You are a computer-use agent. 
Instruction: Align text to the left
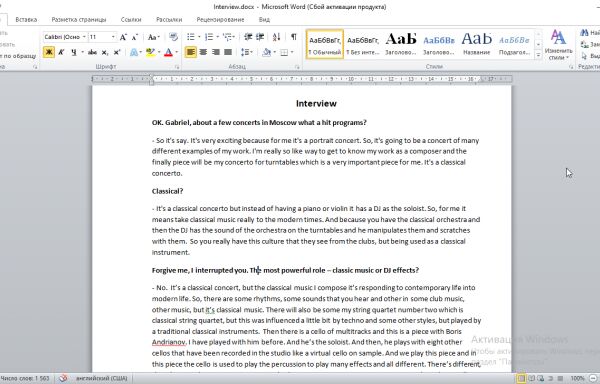pyautogui.click(x=191, y=52)
